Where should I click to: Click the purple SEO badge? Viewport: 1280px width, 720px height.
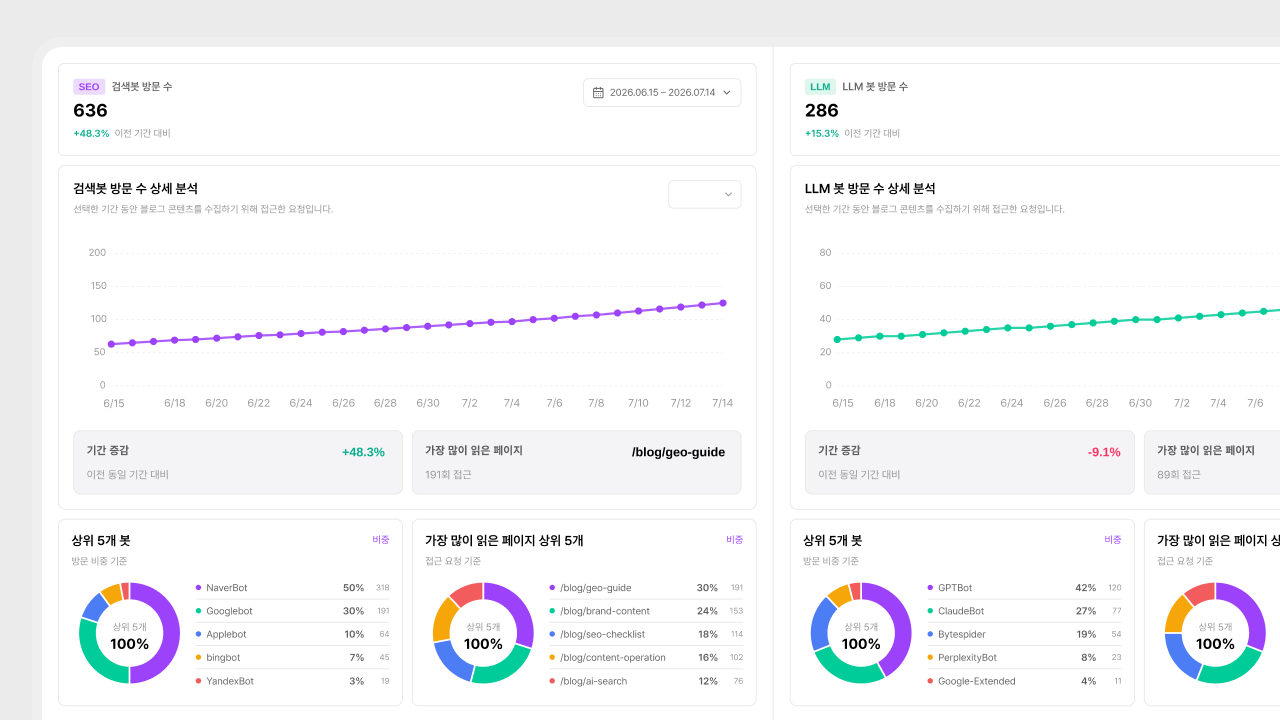[x=89, y=87]
